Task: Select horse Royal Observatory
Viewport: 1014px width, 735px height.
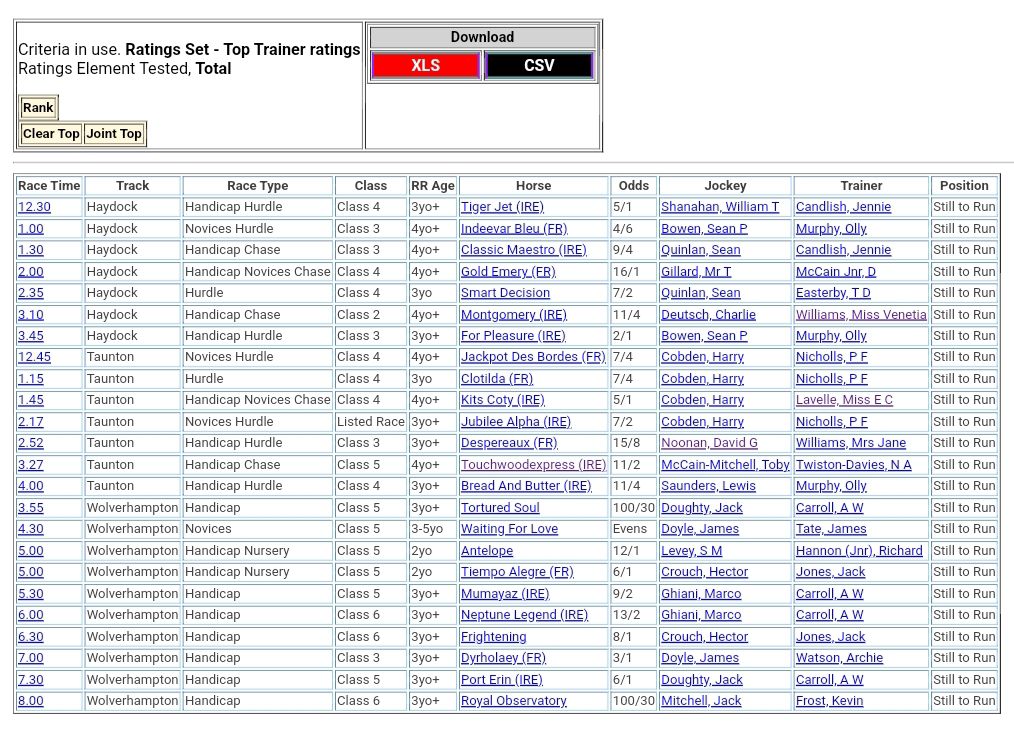Action: [513, 701]
